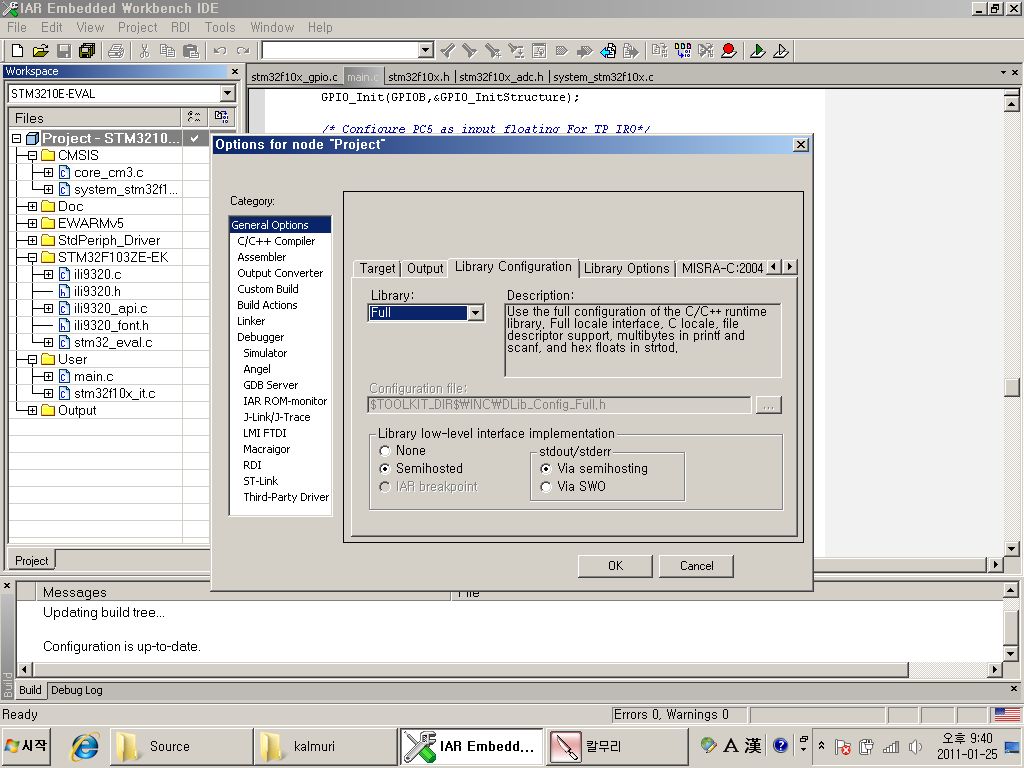Click the configuration file browse button

pos(768,405)
